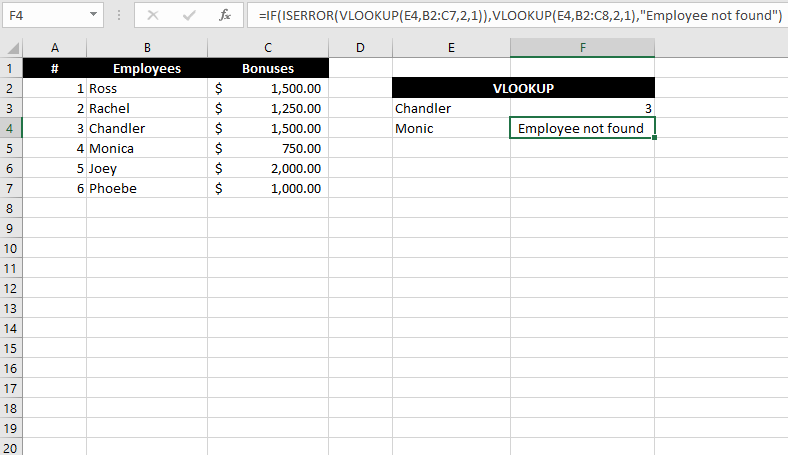Click inside the Name Box showing F4
The image size is (788, 455).
(45, 15)
